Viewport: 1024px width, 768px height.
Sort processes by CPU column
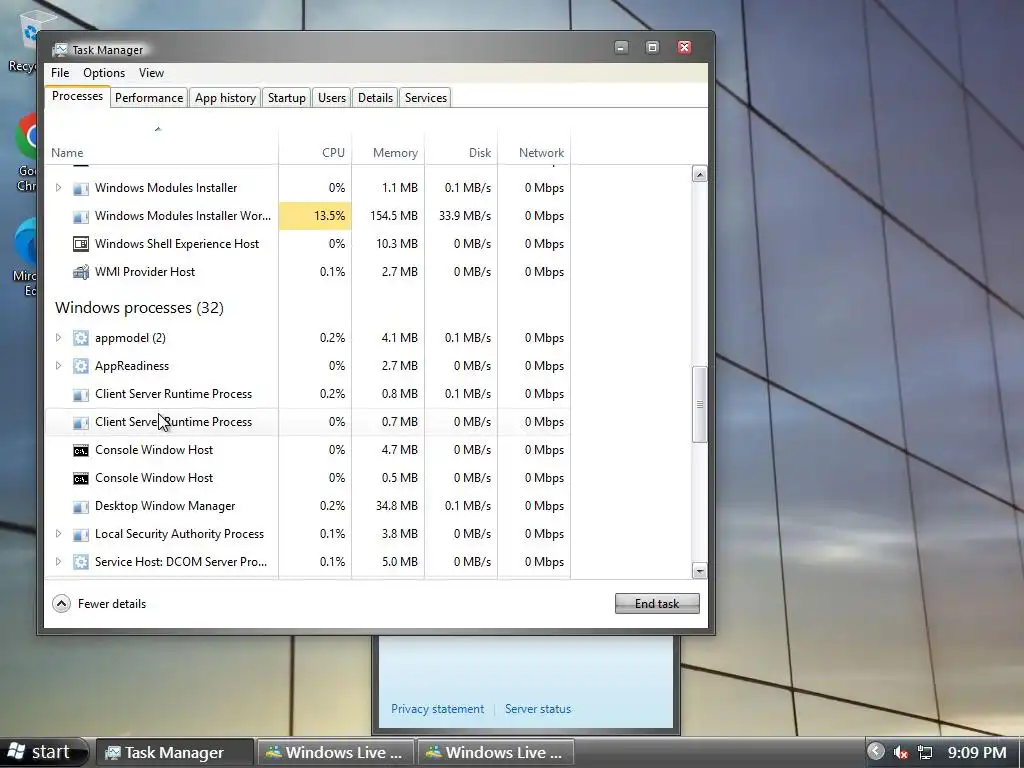coord(315,148)
